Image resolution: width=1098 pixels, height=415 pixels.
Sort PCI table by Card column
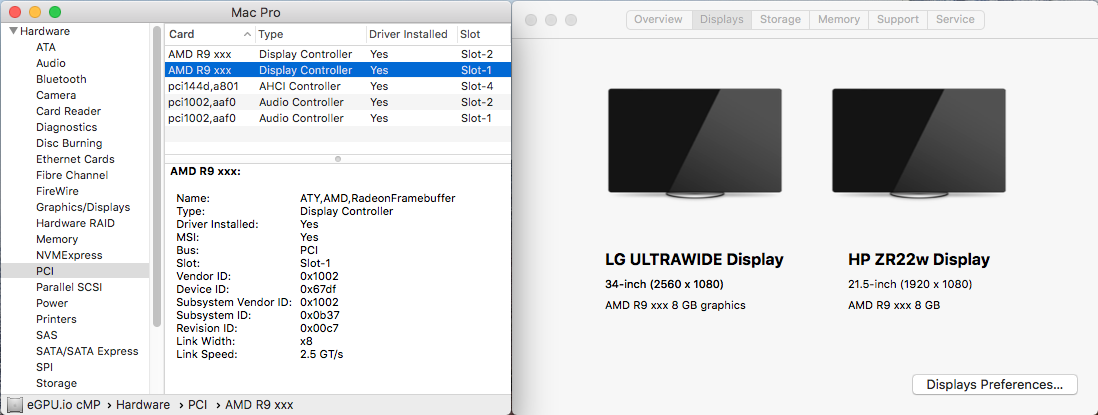210,34
